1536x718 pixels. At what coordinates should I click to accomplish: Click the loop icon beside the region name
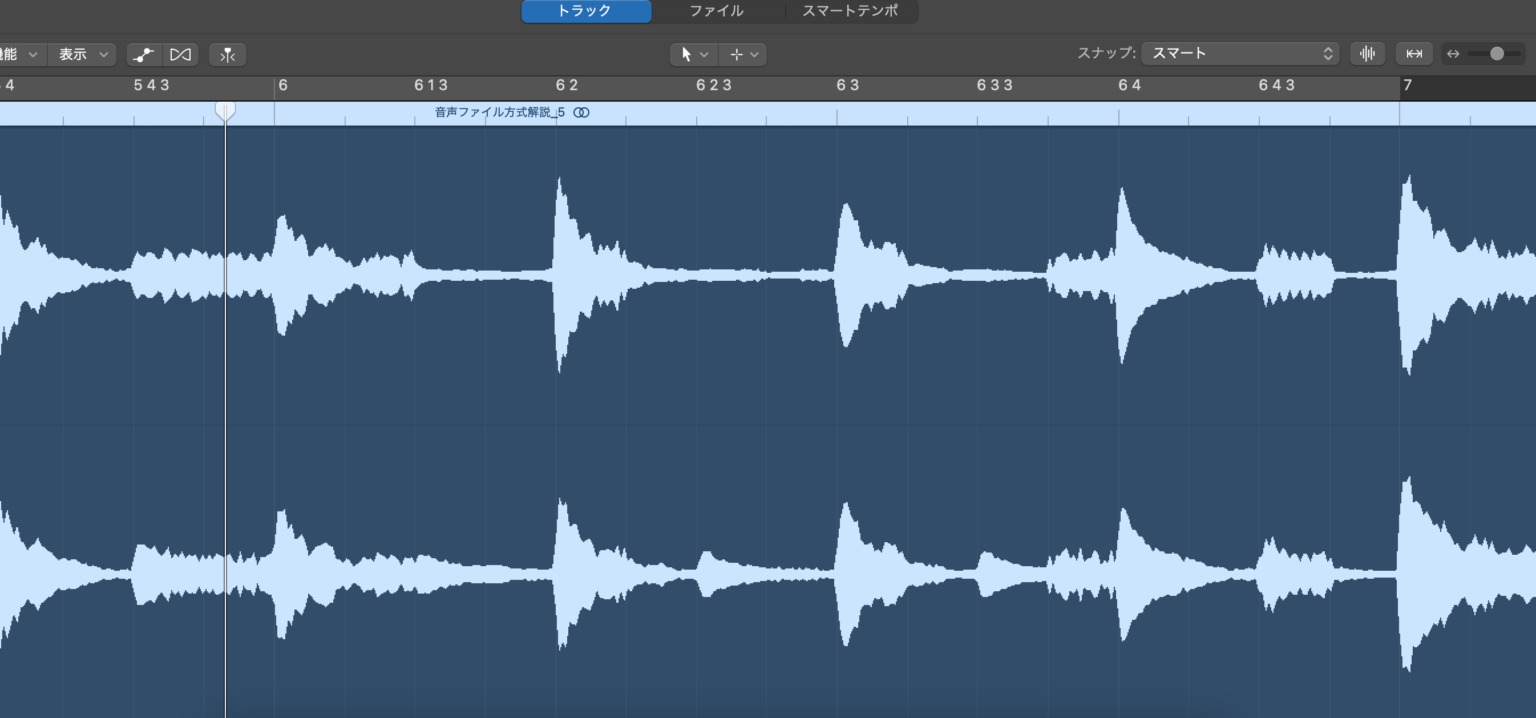tap(581, 113)
